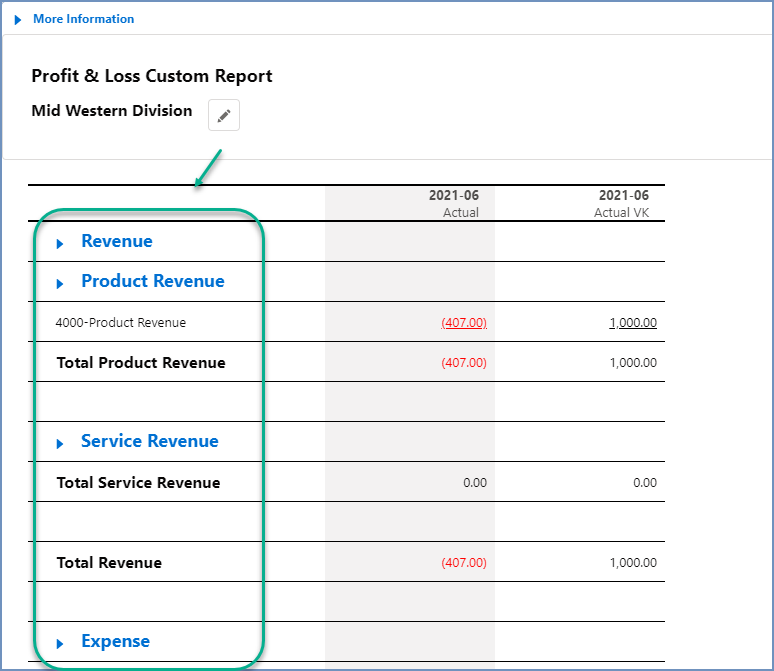Screen dimensions: 774x671
Task: Click the pencil edit icon beside Mid Western Division
Action: pos(224,115)
